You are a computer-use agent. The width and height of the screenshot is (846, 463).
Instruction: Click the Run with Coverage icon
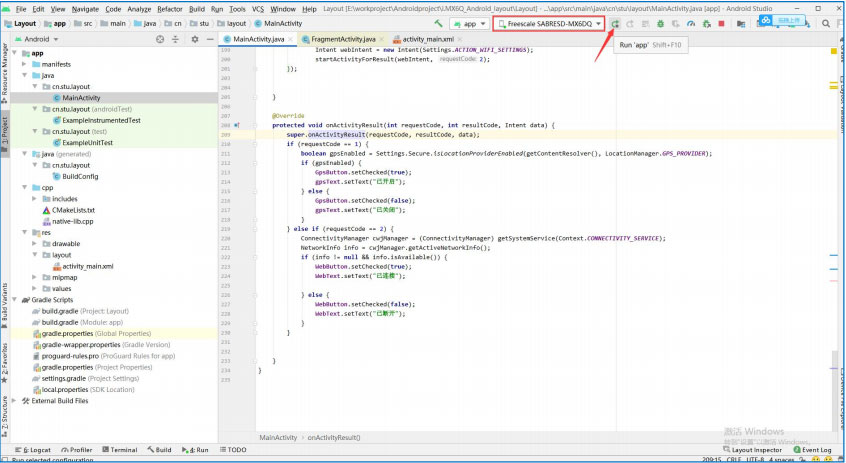click(676, 24)
